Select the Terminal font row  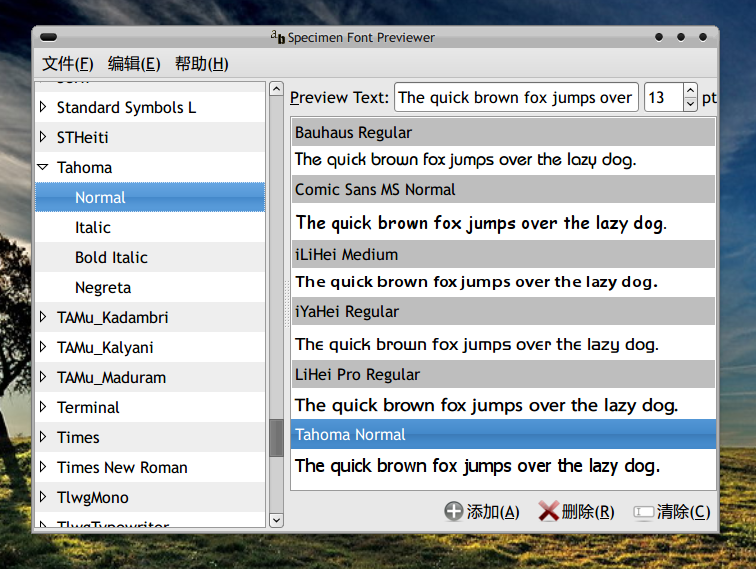150,407
